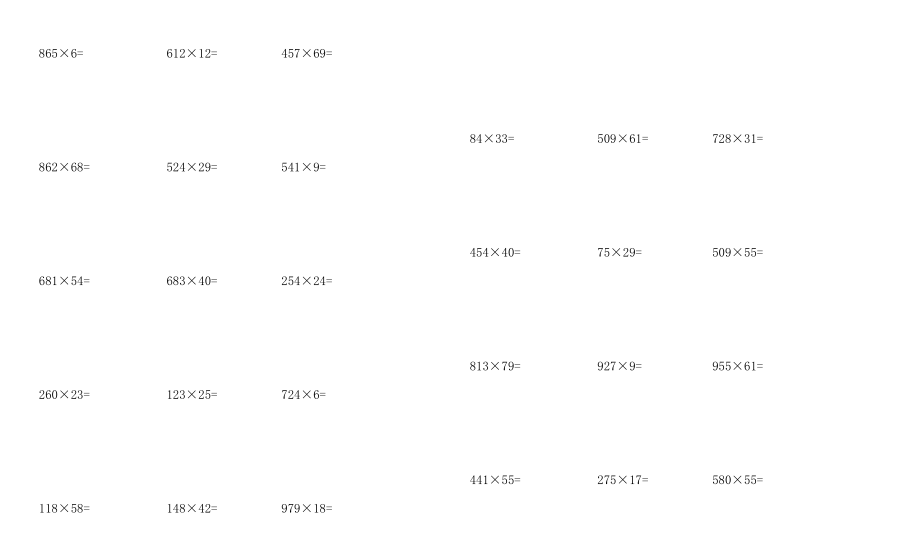Click the 509×61= equation
The height and width of the screenshot is (558, 920).
[x=622, y=139]
